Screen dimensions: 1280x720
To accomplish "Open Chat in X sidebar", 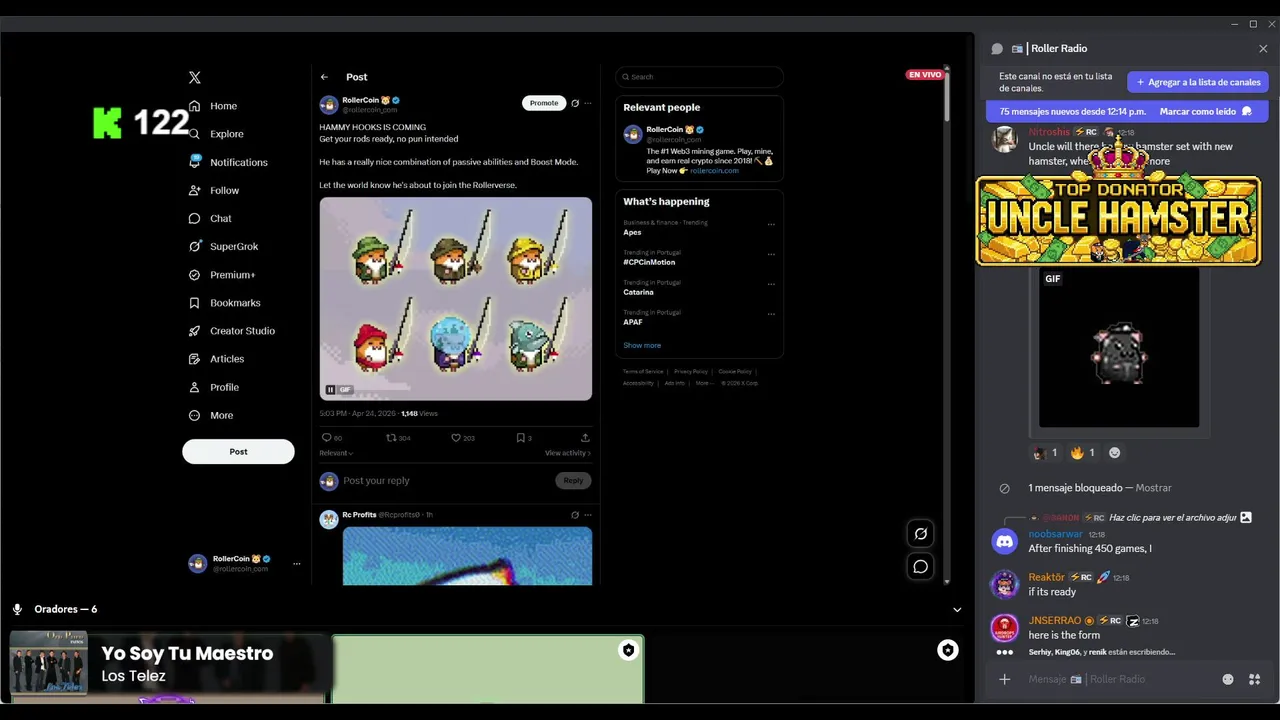I will coord(210,218).
